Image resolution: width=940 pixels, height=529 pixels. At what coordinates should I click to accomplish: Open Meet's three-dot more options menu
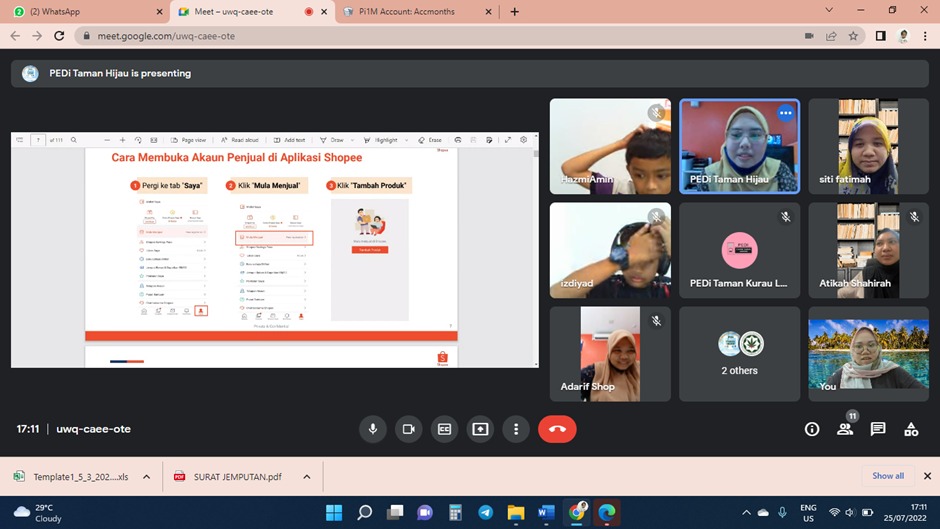pyautogui.click(x=516, y=429)
